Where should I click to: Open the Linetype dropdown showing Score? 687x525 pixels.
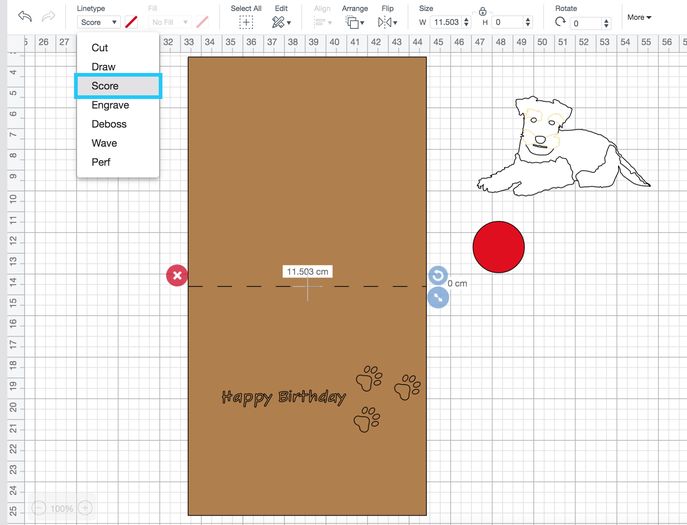pyautogui.click(x=98, y=22)
